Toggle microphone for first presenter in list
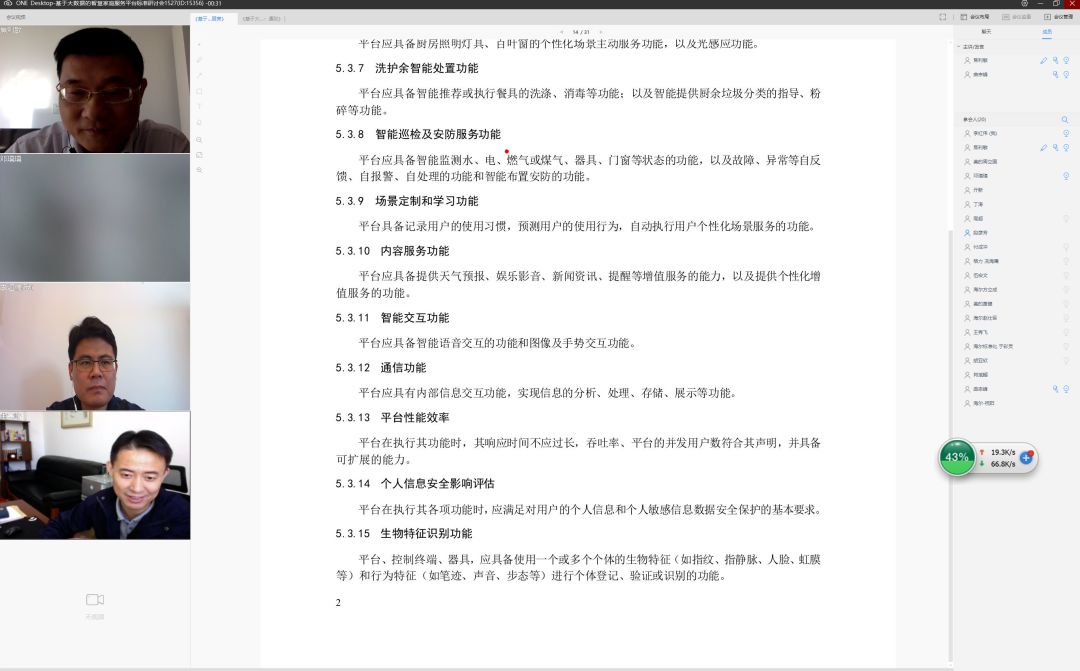1080x671 pixels. coord(1054,61)
